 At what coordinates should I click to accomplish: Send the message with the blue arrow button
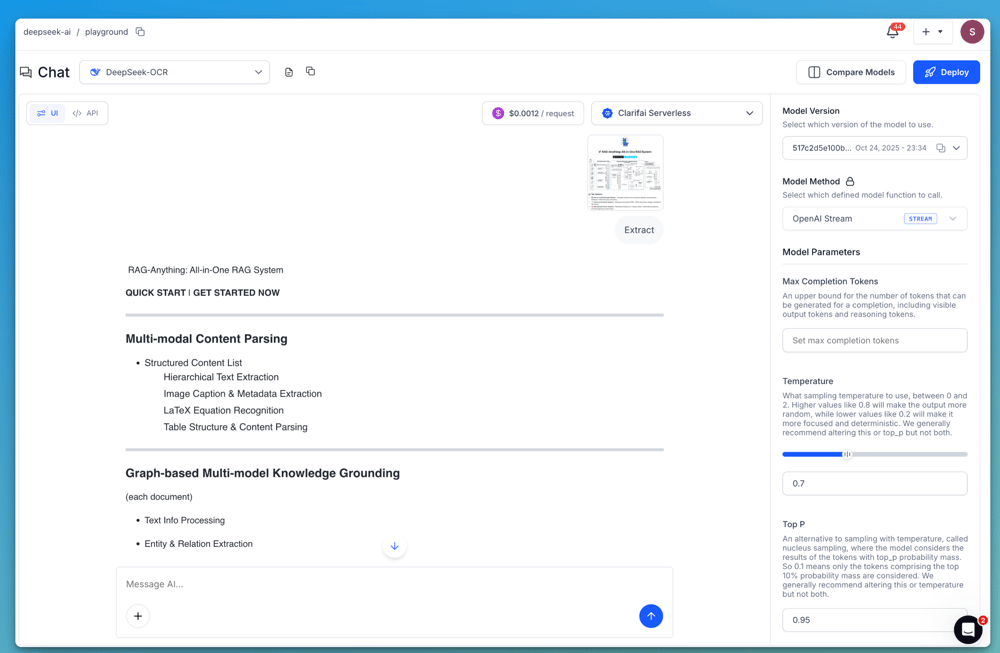click(x=651, y=616)
